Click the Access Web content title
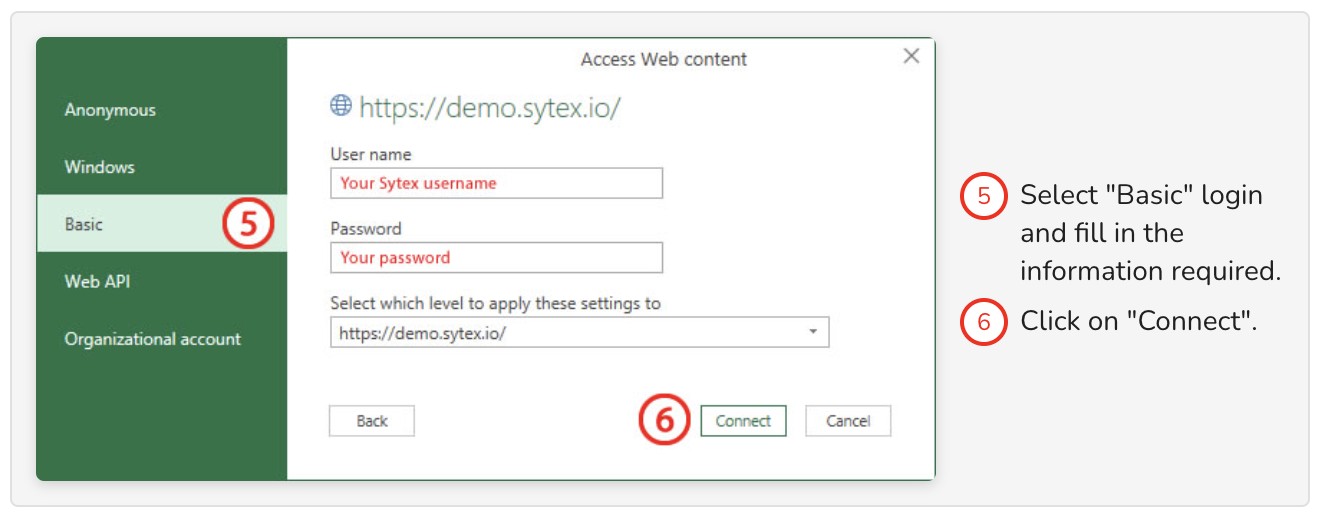This screenshot has height=520, width=1326. coord(664,60)
